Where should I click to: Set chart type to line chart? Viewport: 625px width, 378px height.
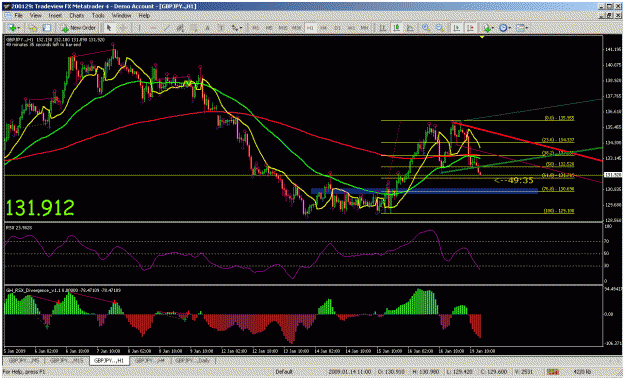point(410,28)
